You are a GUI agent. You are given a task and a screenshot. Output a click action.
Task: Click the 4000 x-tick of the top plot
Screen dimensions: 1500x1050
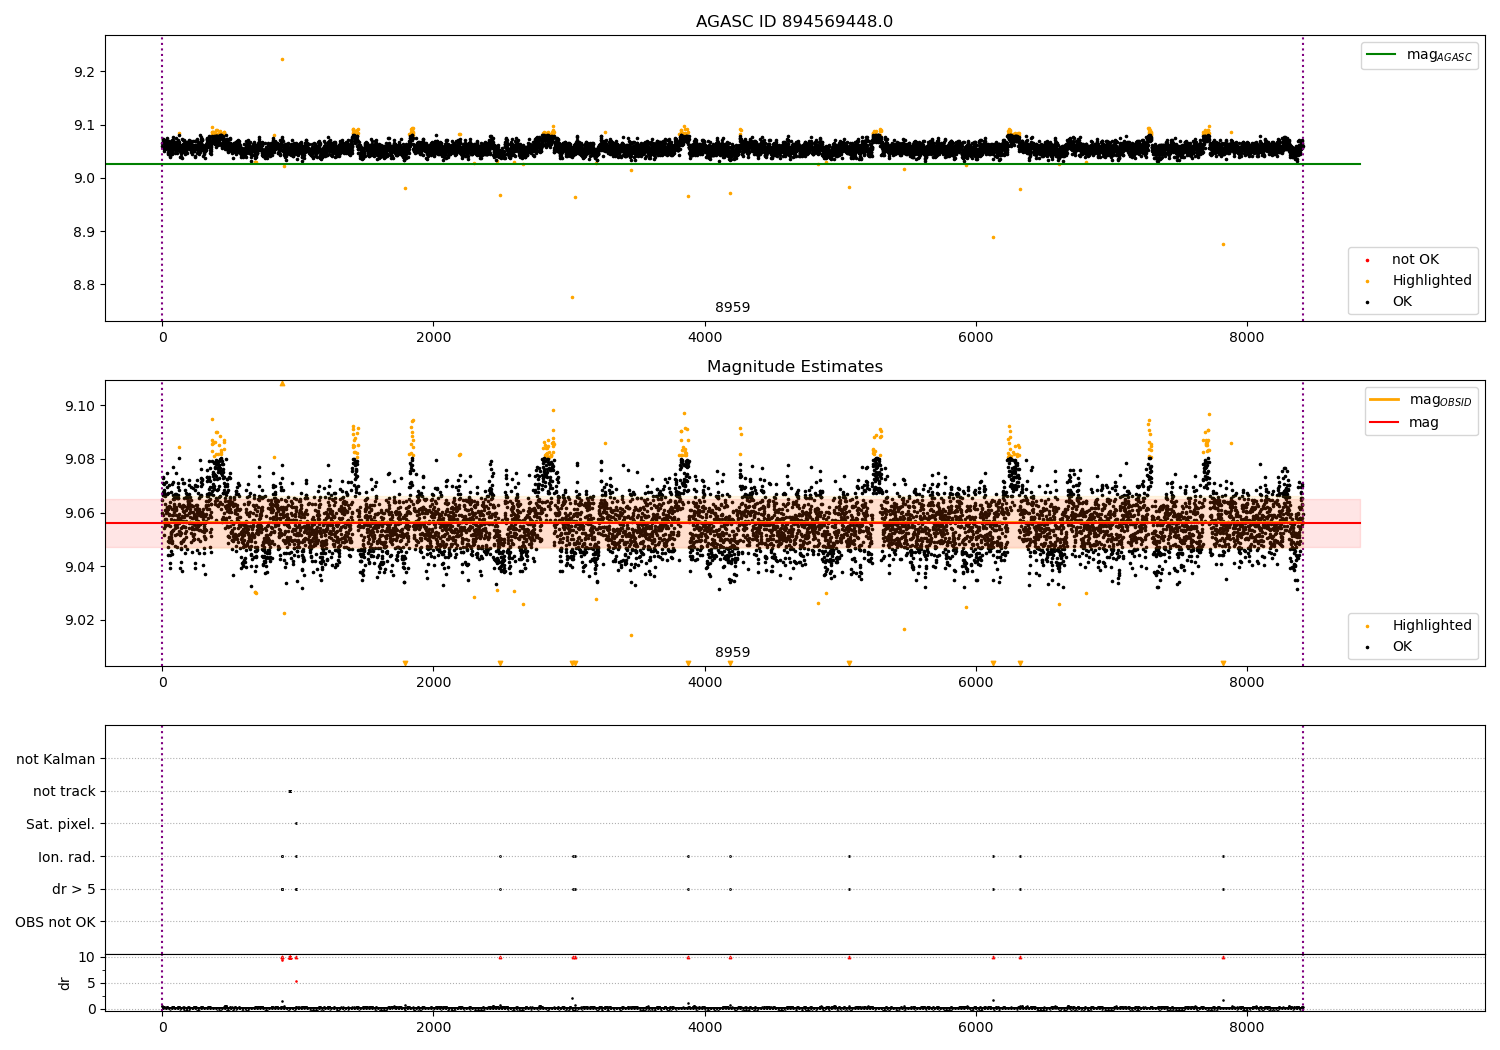tap(705, 337)
